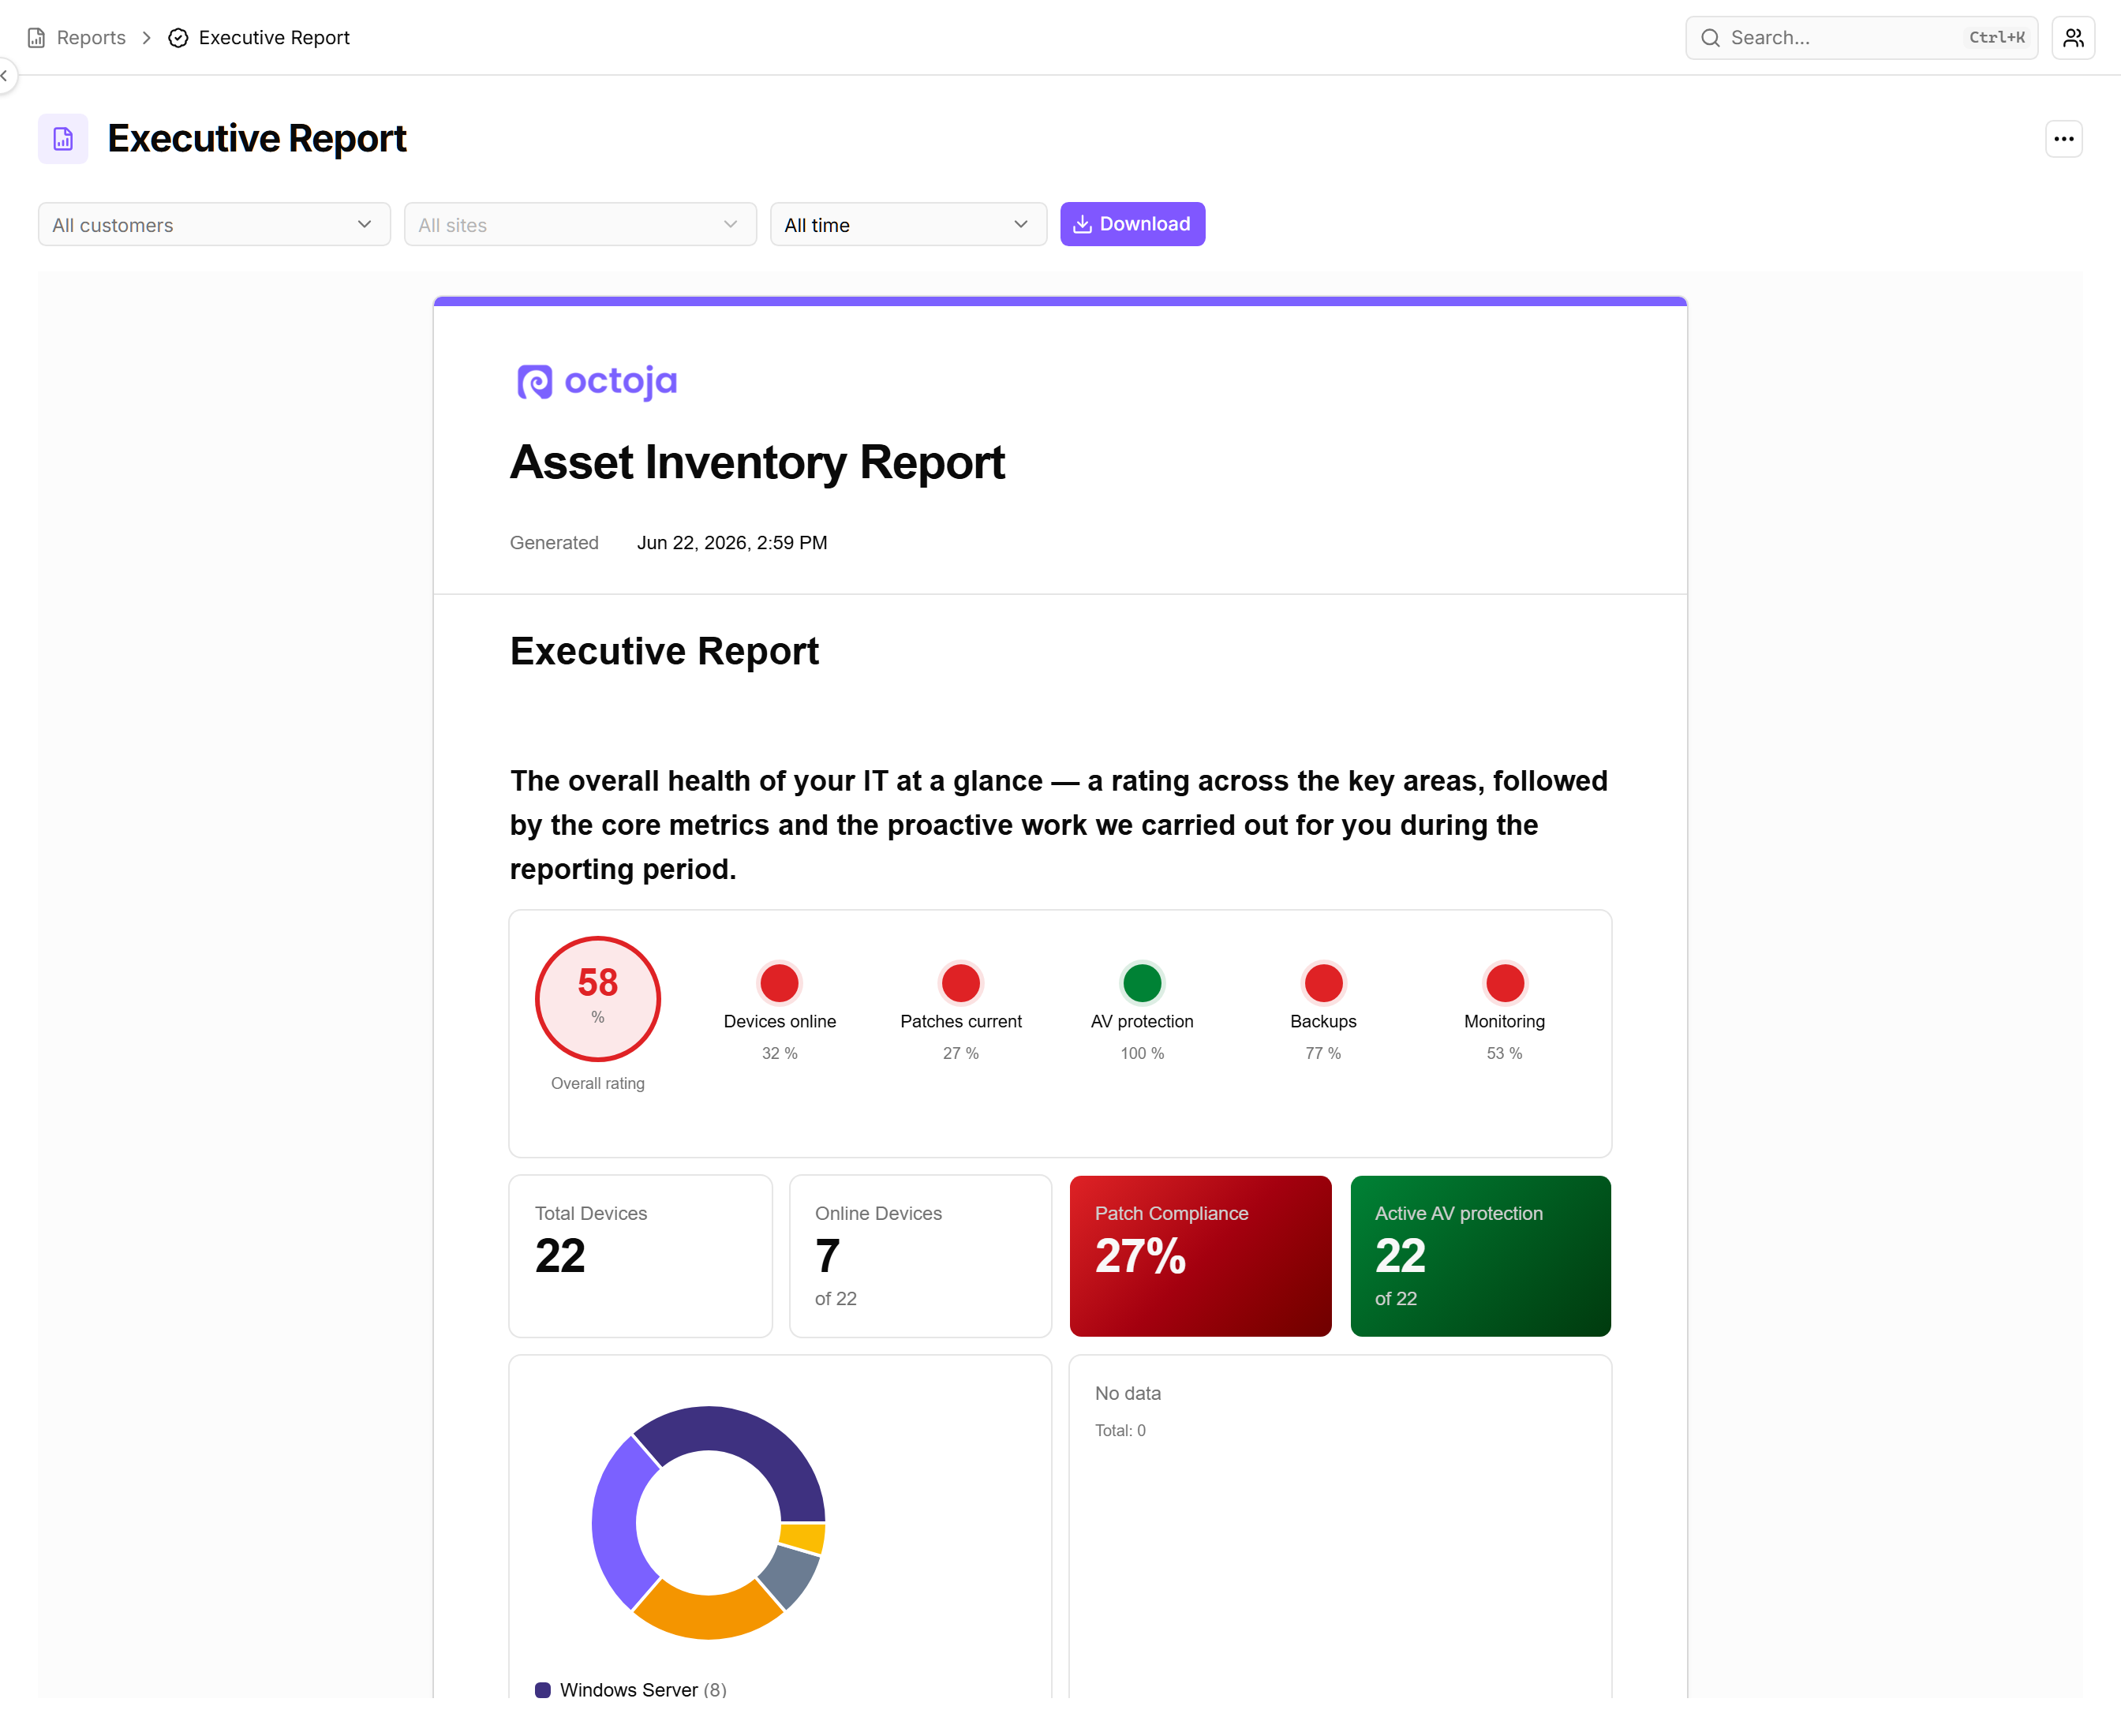The height and width of the screenshot is (1736, 2121).
Task: Click the Ctrl+K shortcut hint
Action: click(1996, 38)
